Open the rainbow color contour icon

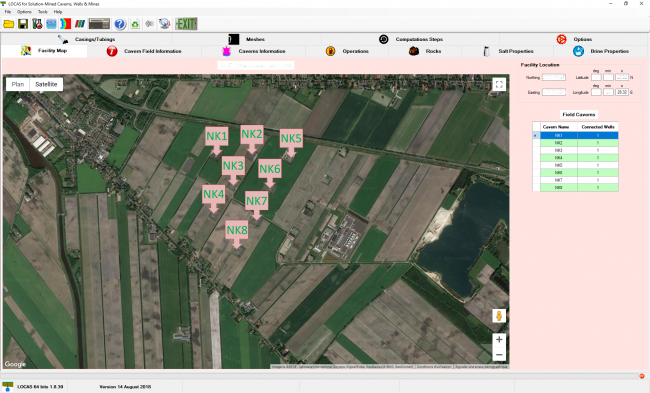pos(65,24)
